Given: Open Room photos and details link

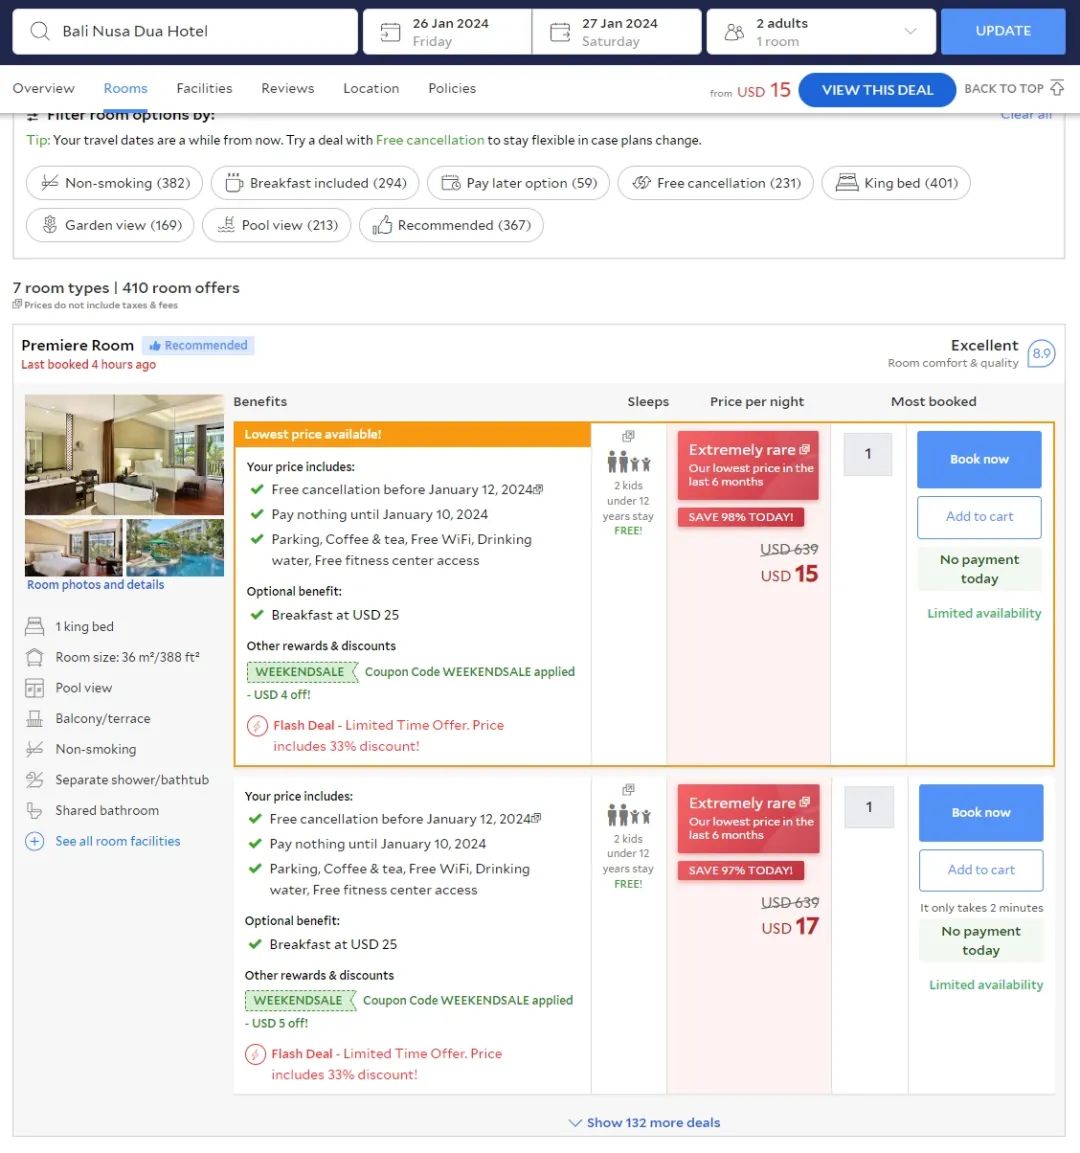Looking at the screenshot, I should pyautogui.click(x=96, y=585).
